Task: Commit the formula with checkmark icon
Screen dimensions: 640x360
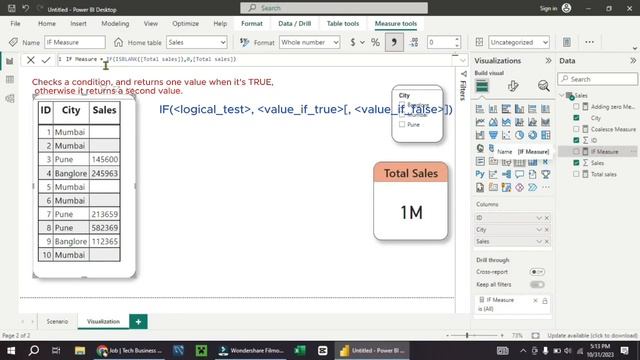Action: point(46,60)
